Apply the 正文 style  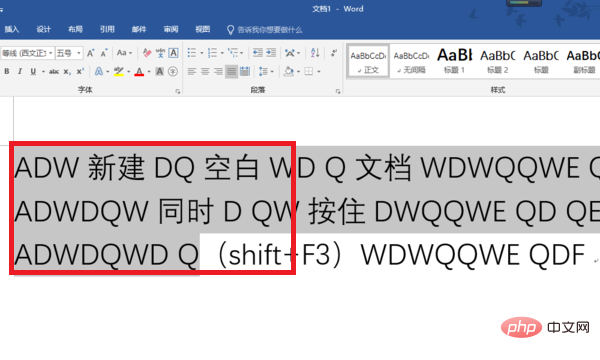pos(368,62)
